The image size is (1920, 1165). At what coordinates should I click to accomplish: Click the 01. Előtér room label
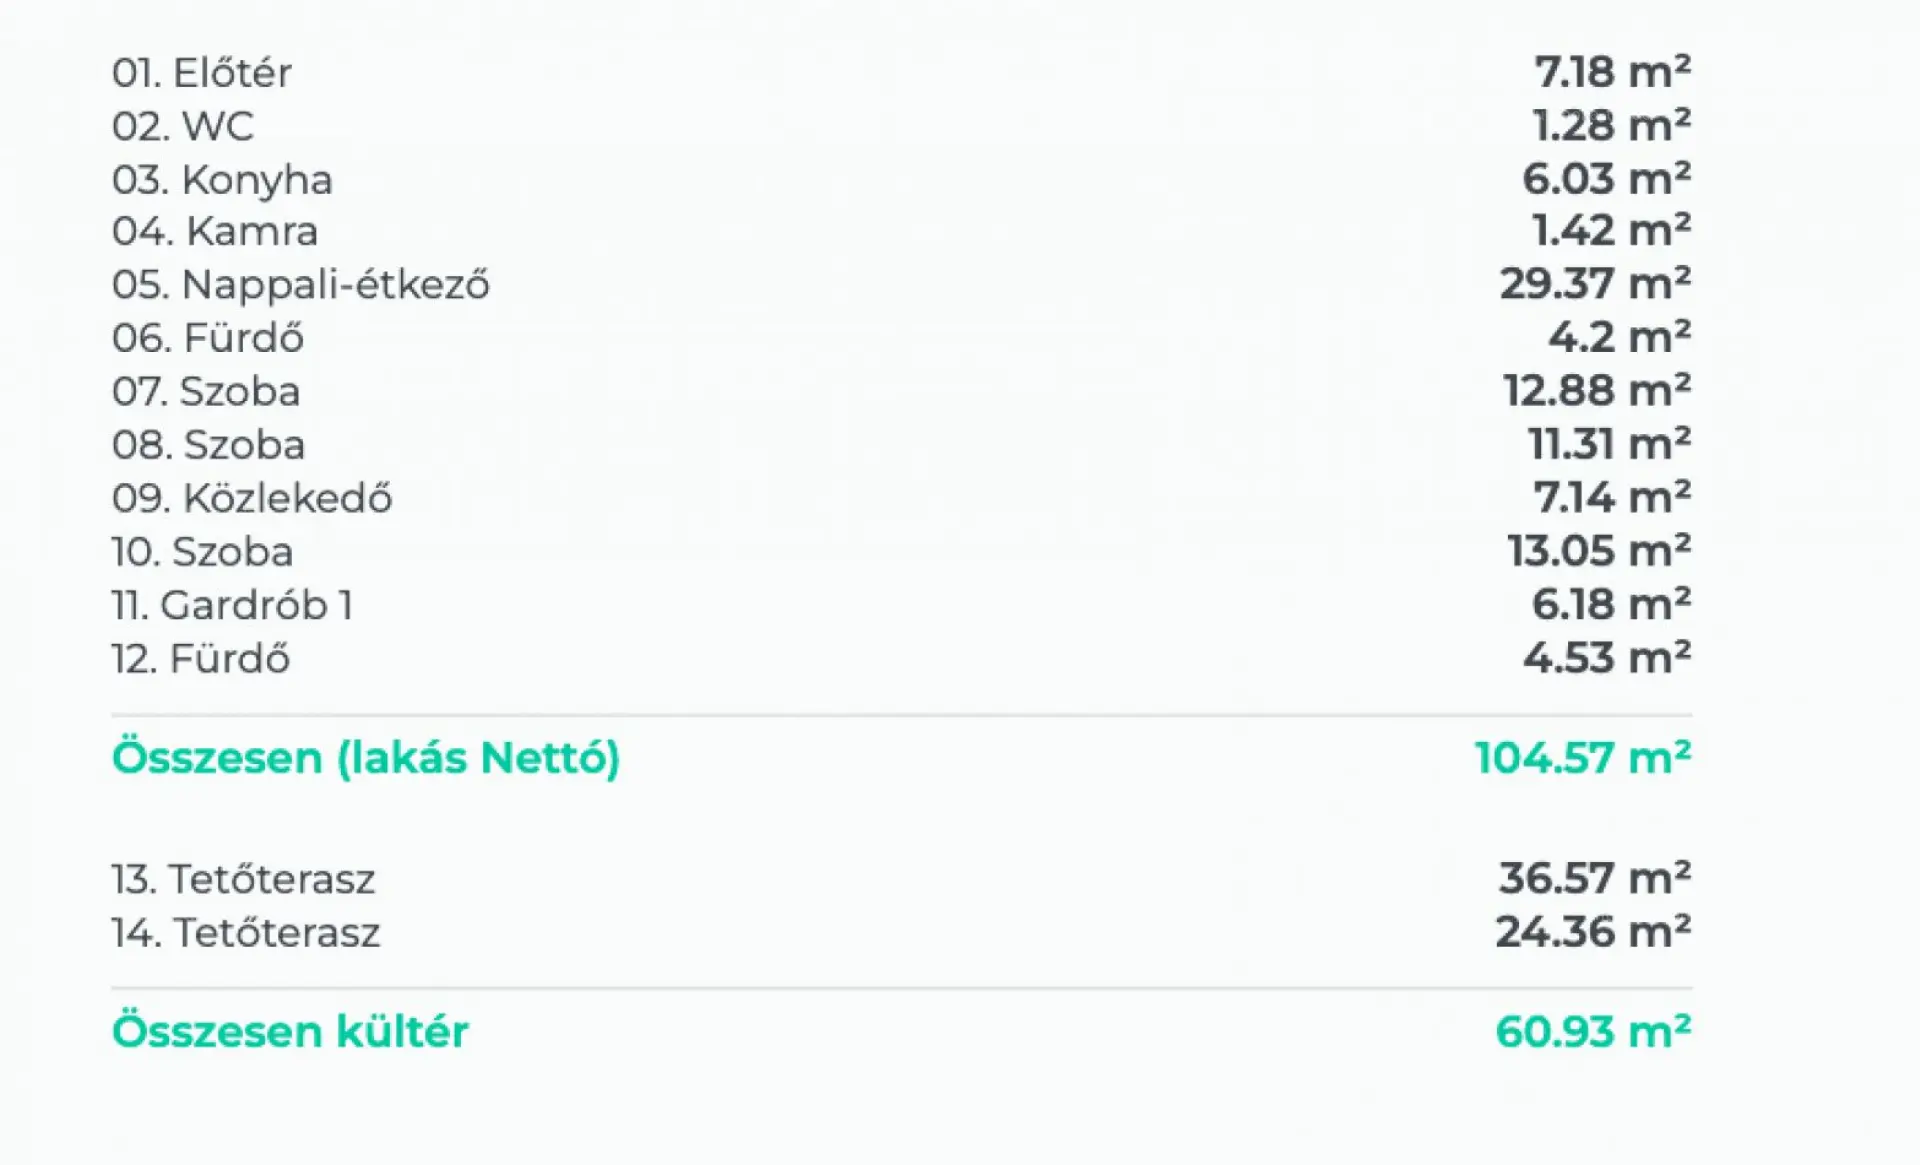(x=201, y=73)
